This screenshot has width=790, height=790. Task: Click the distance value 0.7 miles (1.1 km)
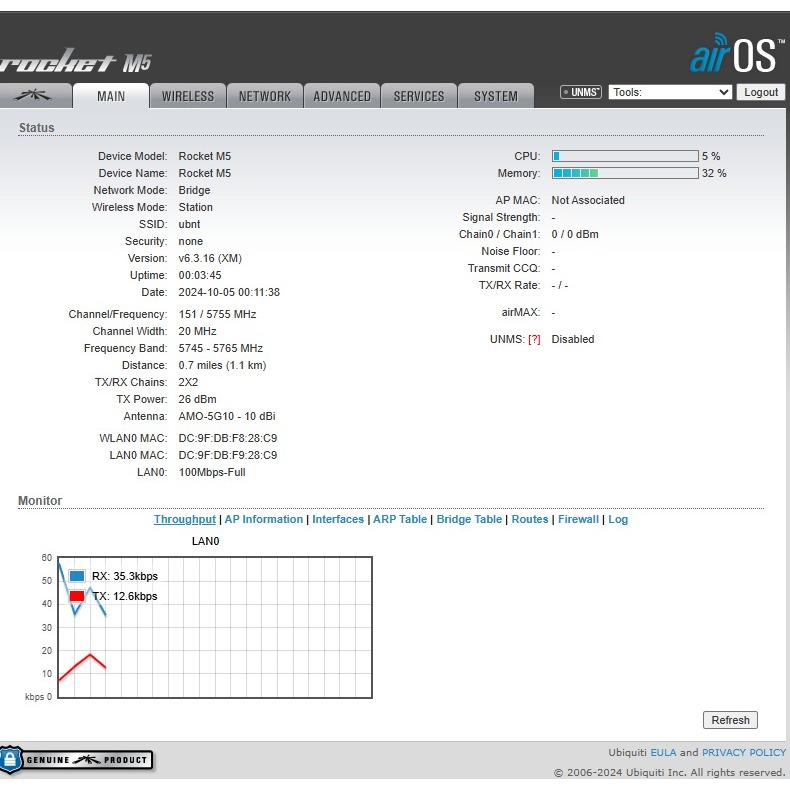click(222, 365)
